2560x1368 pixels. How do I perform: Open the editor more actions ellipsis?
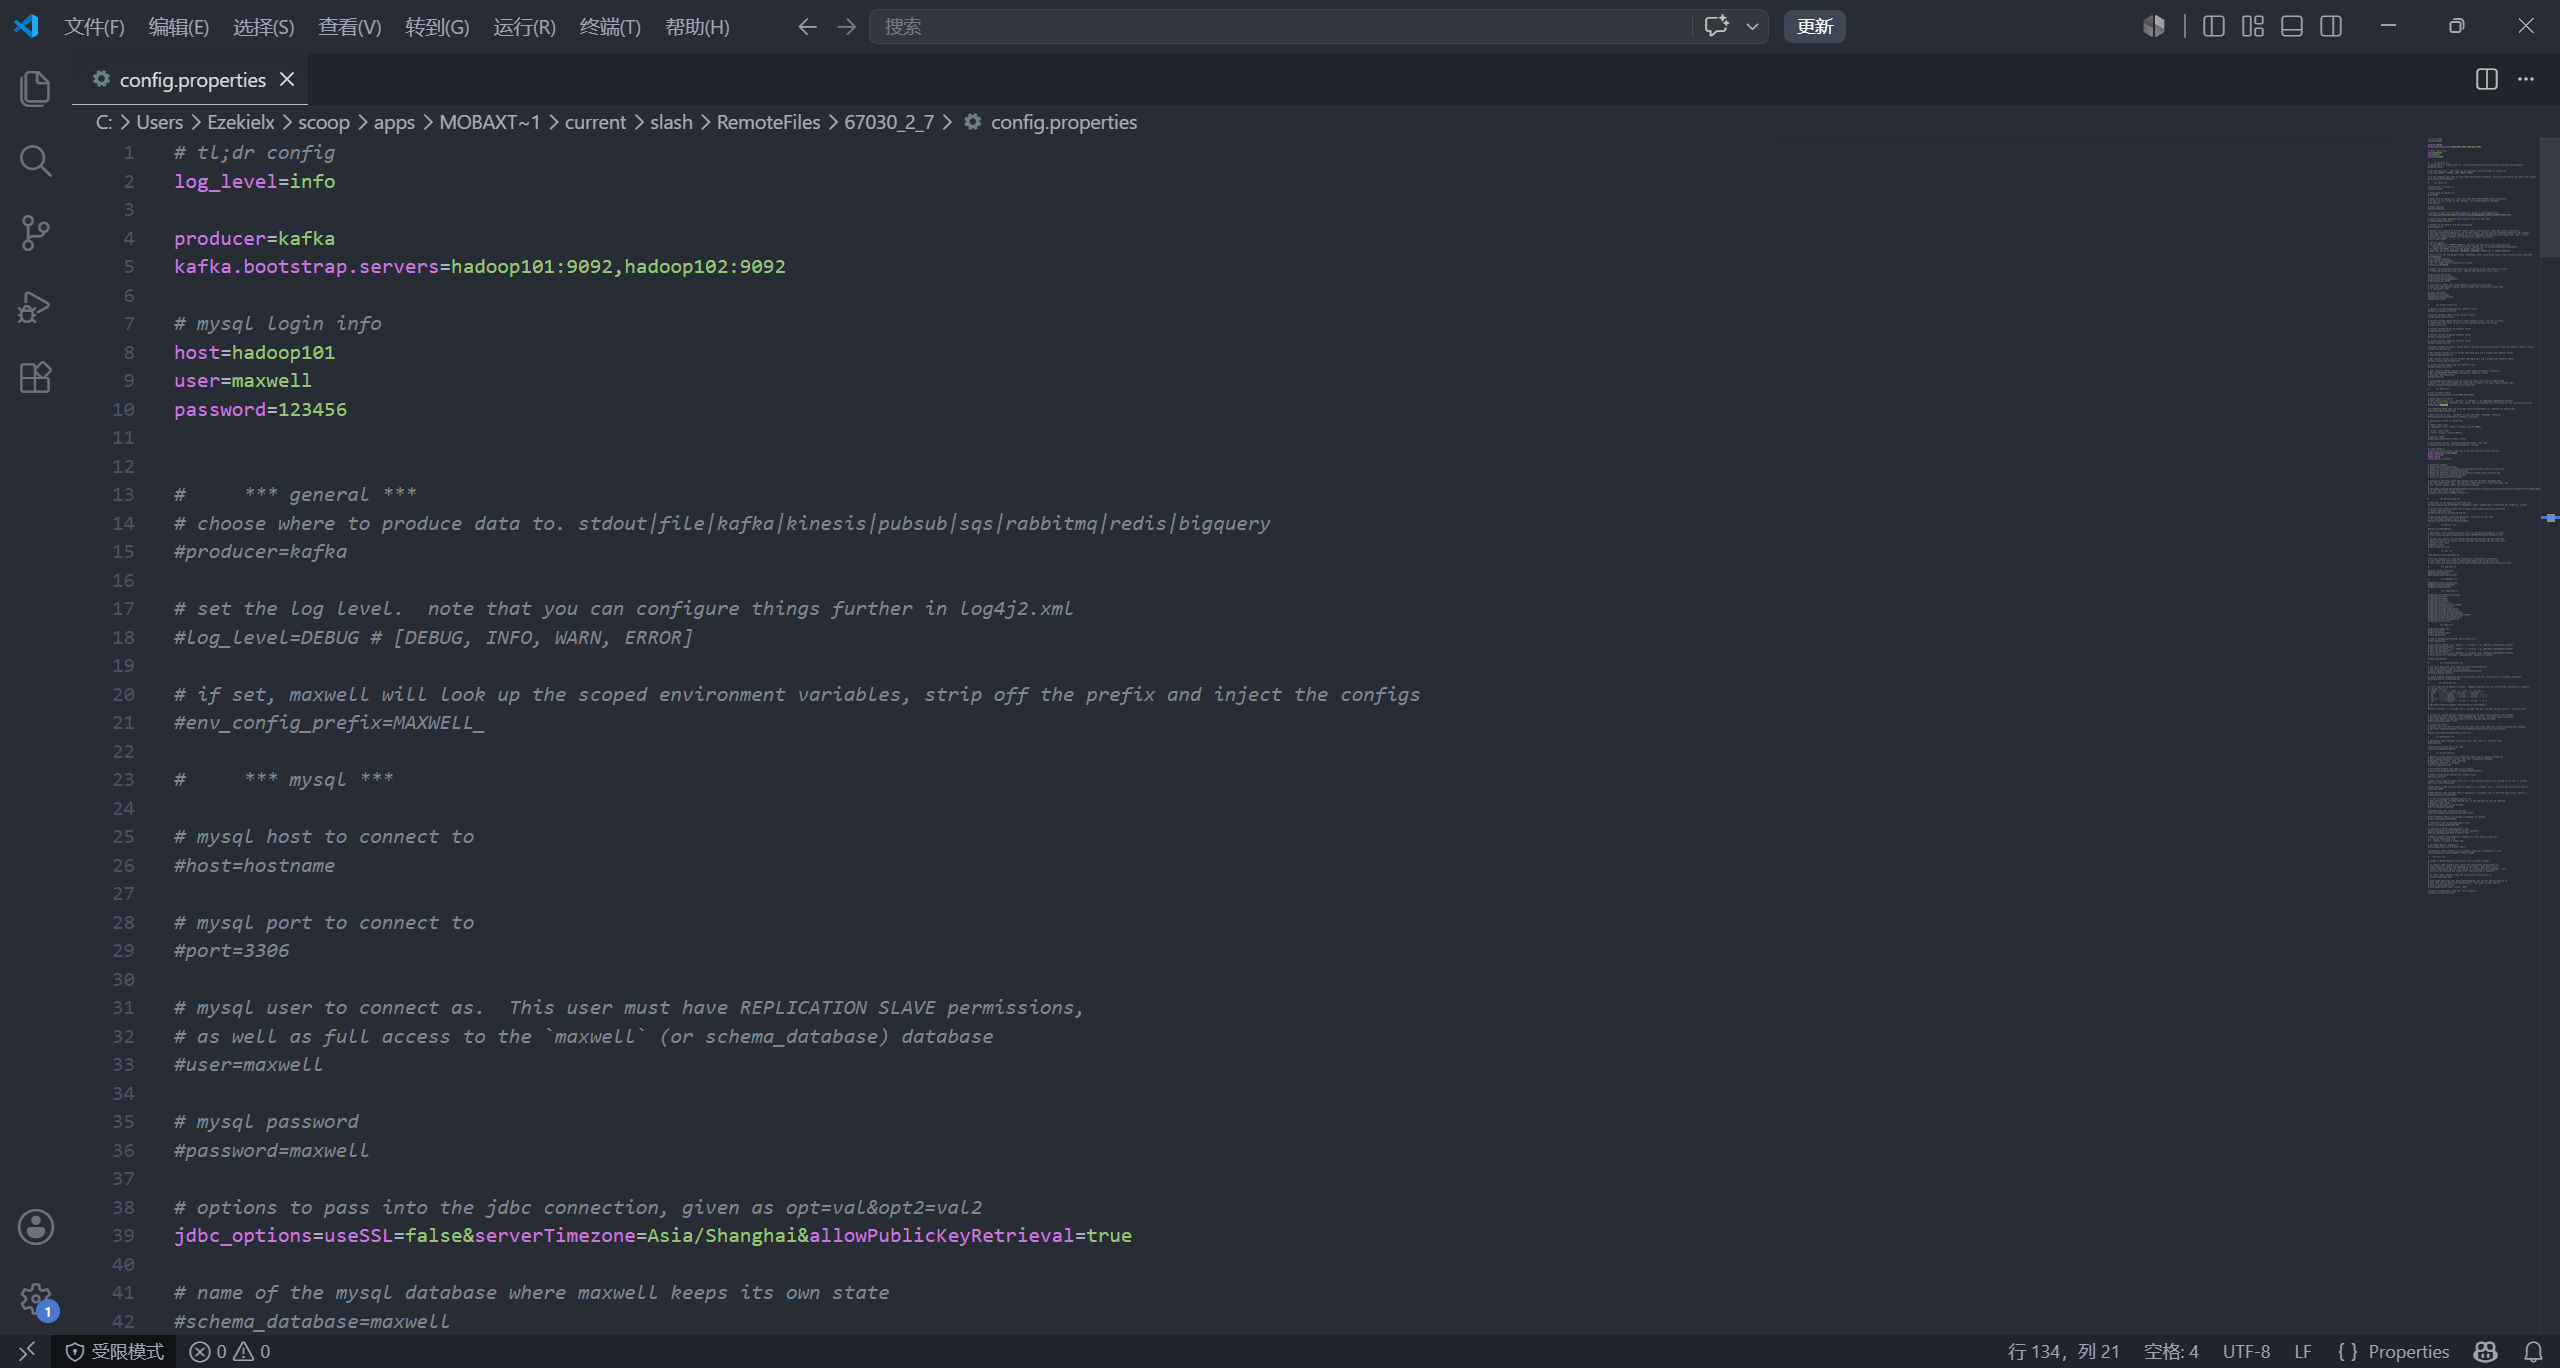coord(2526,79)
